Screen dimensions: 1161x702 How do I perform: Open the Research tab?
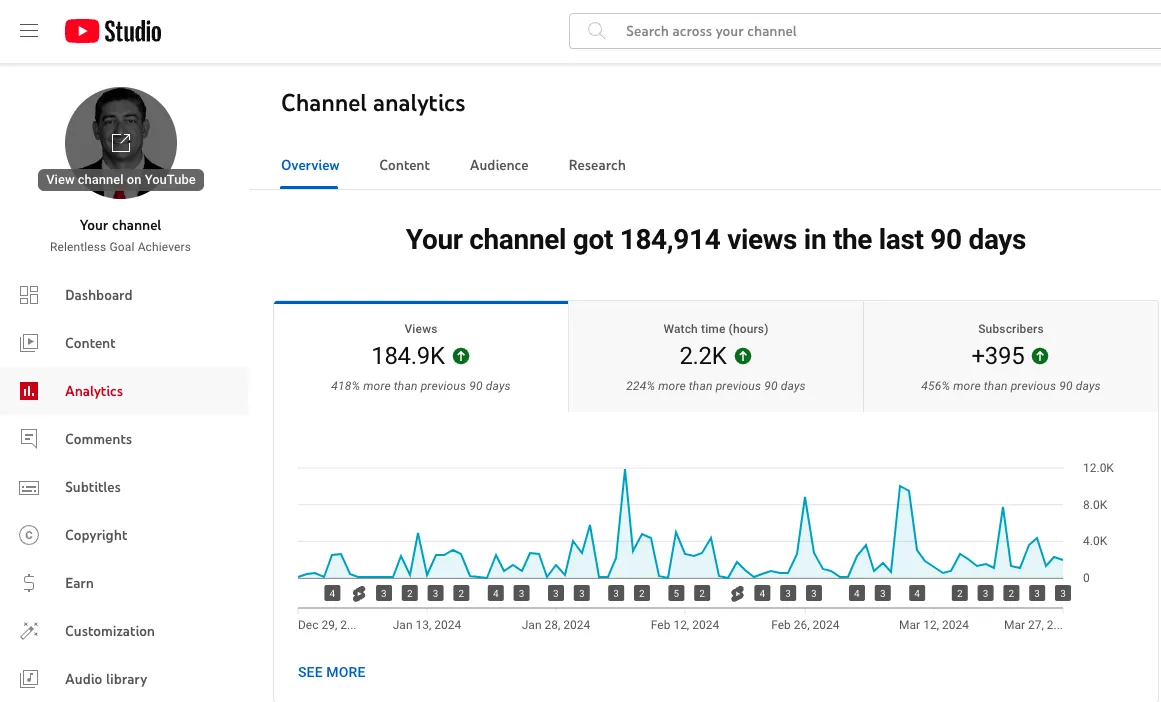(597, 165)
